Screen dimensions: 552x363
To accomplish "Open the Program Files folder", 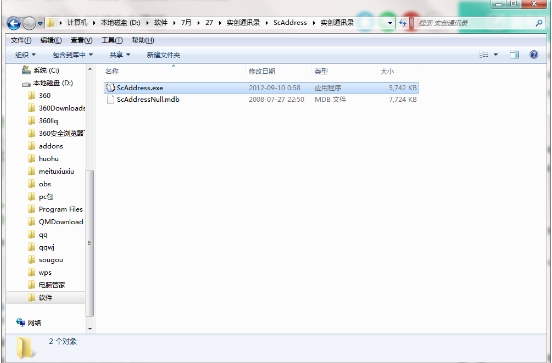I will coord(61,209).
